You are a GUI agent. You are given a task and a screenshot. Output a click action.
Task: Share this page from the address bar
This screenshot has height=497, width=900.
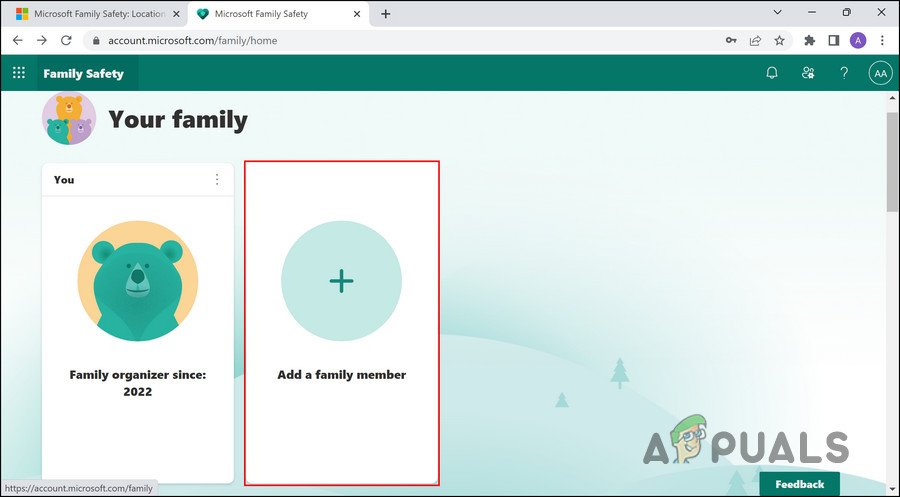[x=755, y=40]
